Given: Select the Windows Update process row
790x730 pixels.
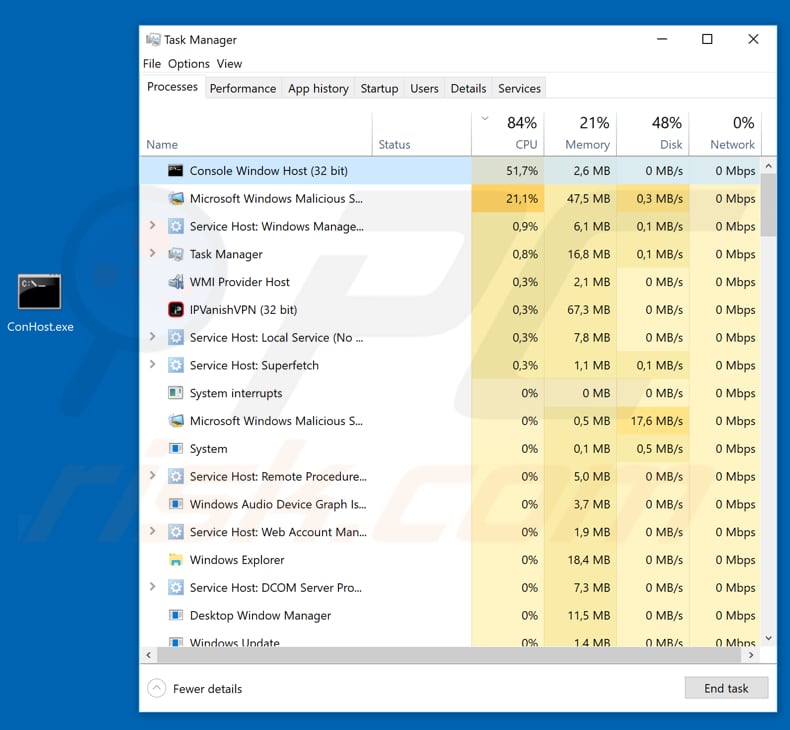Looking at the screenshot, I should (x=450, y=642).
